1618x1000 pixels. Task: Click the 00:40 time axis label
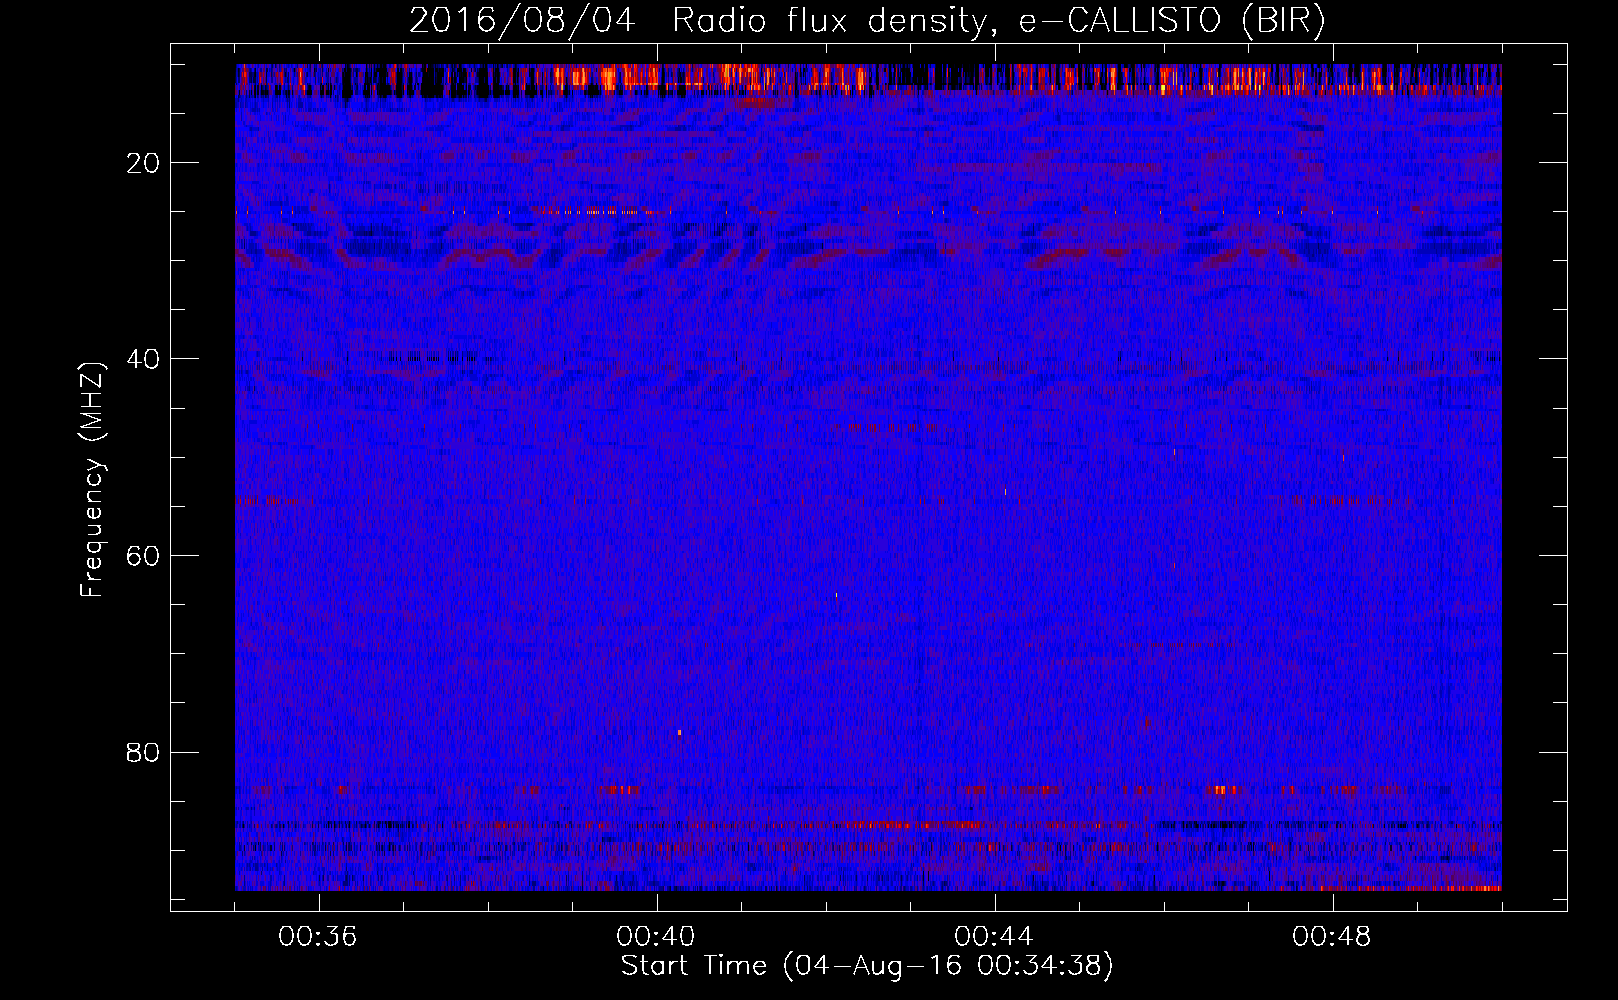(656, 937)
